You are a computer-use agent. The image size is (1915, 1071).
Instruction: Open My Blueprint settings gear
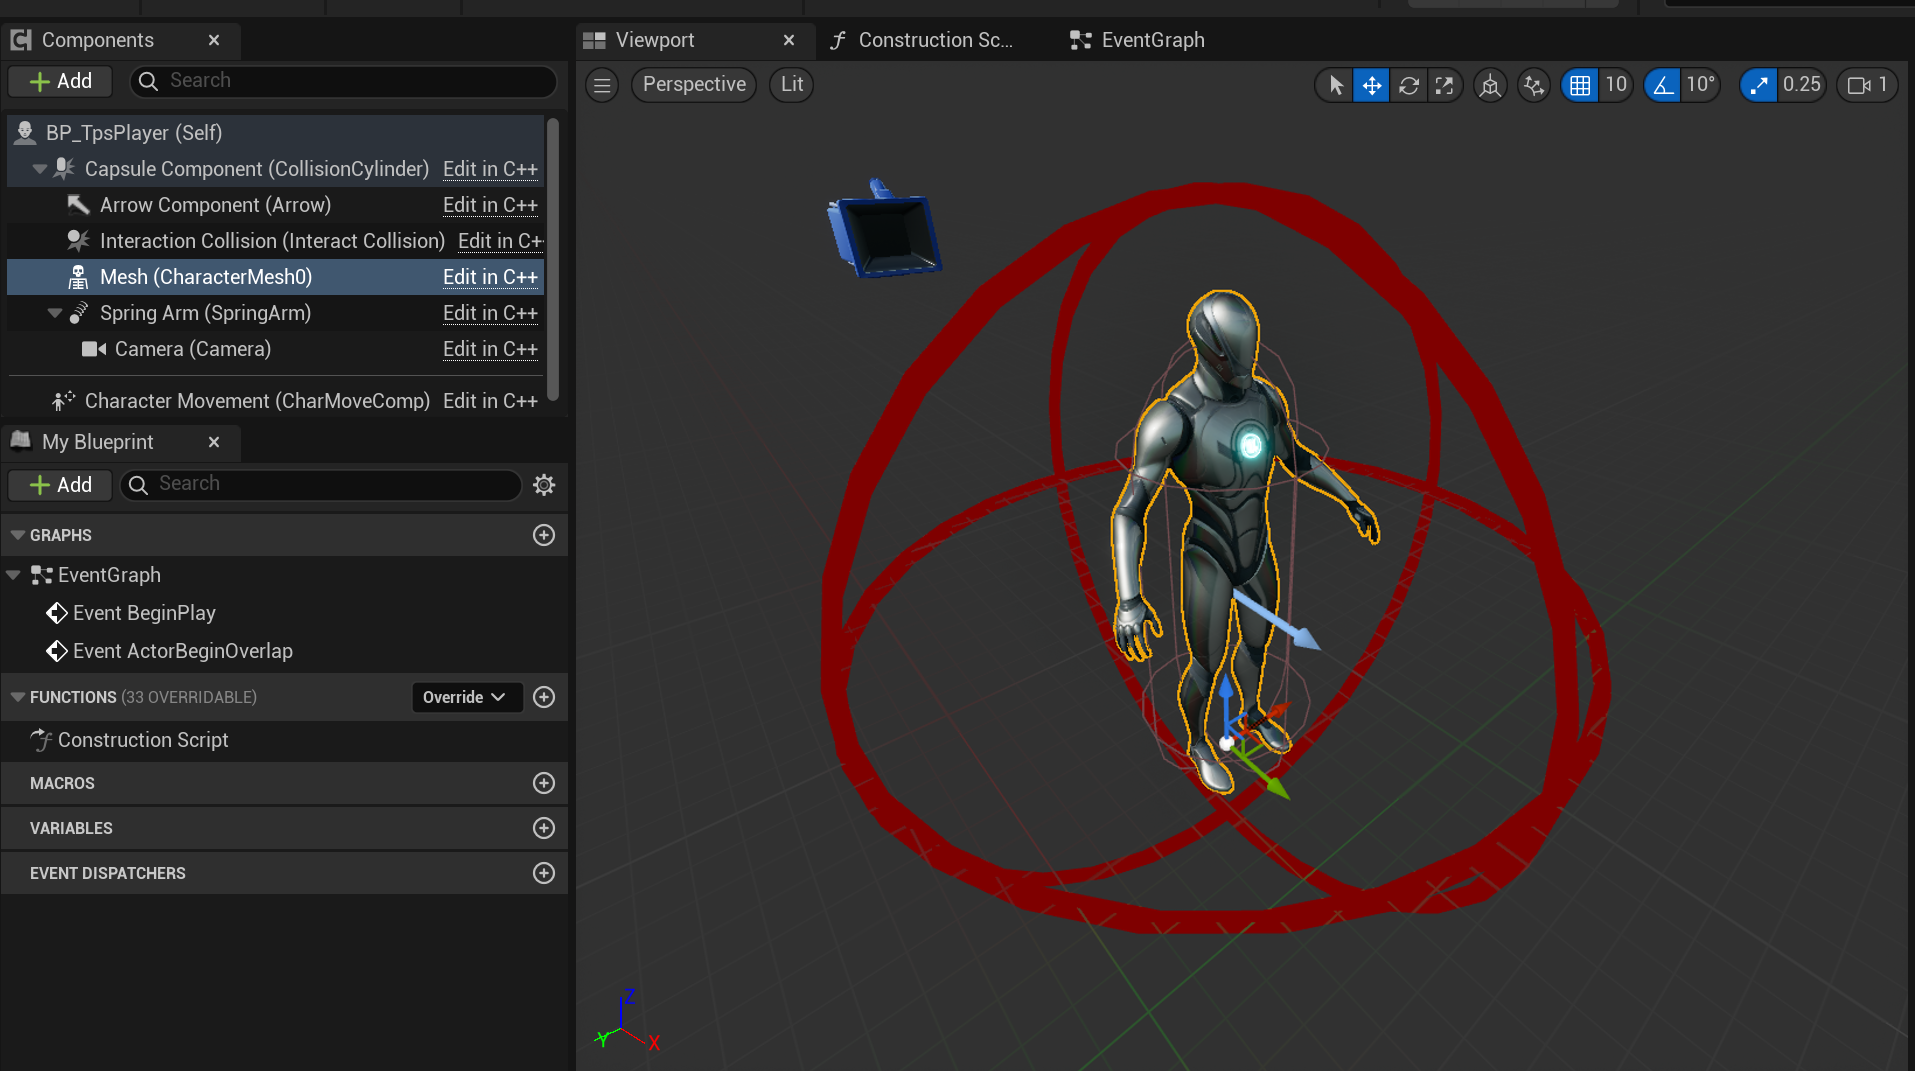(544, 485)
